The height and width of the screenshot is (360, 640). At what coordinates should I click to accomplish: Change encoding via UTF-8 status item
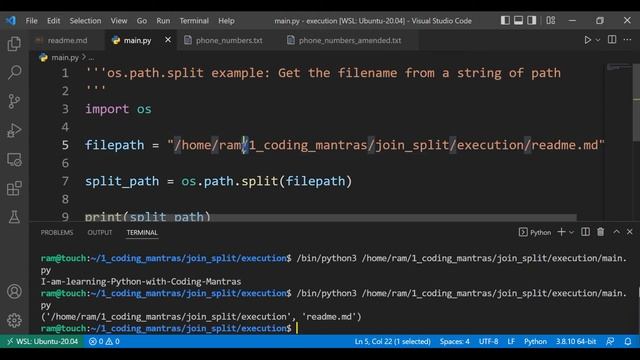click(x=489, y=341)
